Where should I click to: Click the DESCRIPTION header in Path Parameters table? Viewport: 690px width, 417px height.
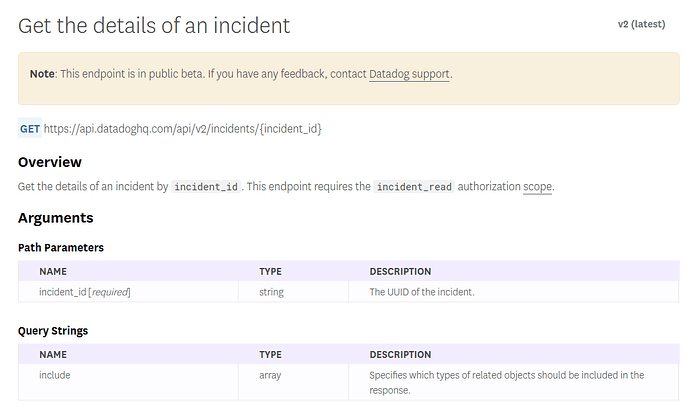400,271
